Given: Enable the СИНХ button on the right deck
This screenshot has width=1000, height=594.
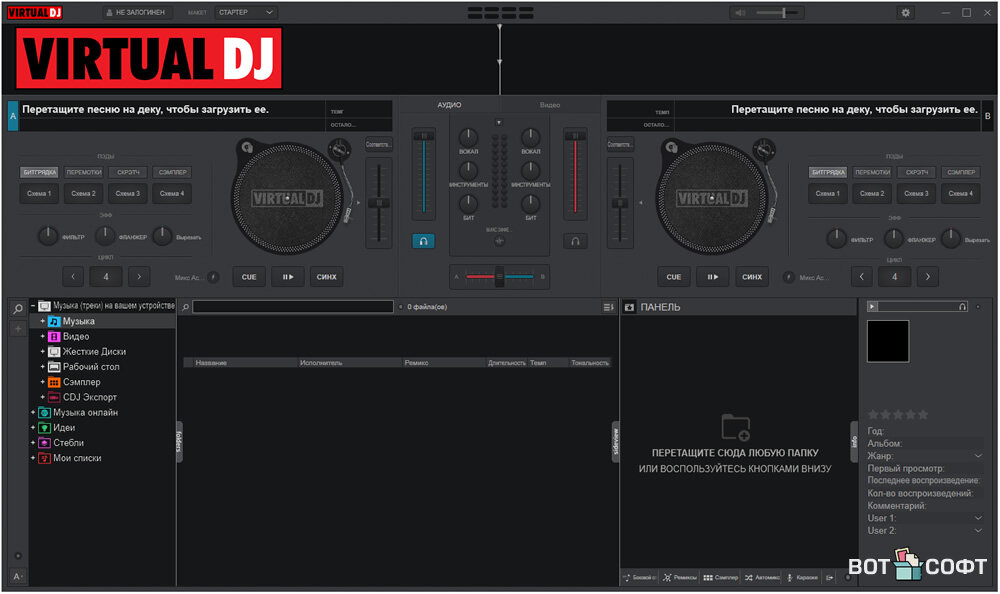Looking at the screenshot, I should click(753, 277).
